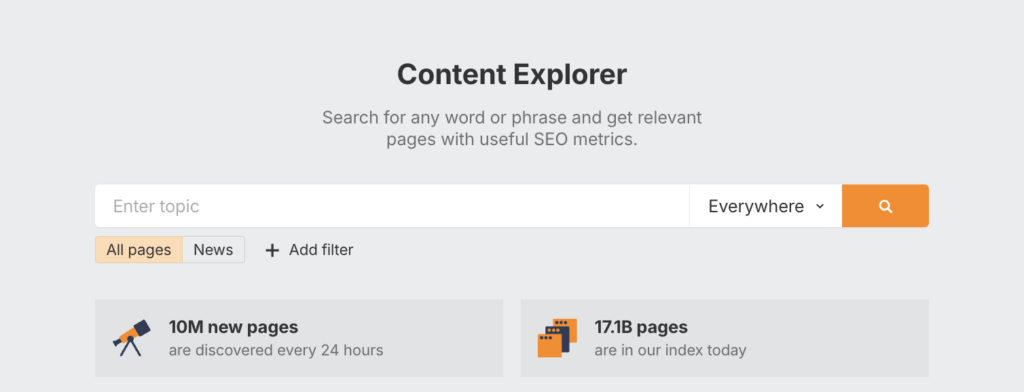
Task: Open the Everywhere search scope dropdown
Action: click(765, 206)
